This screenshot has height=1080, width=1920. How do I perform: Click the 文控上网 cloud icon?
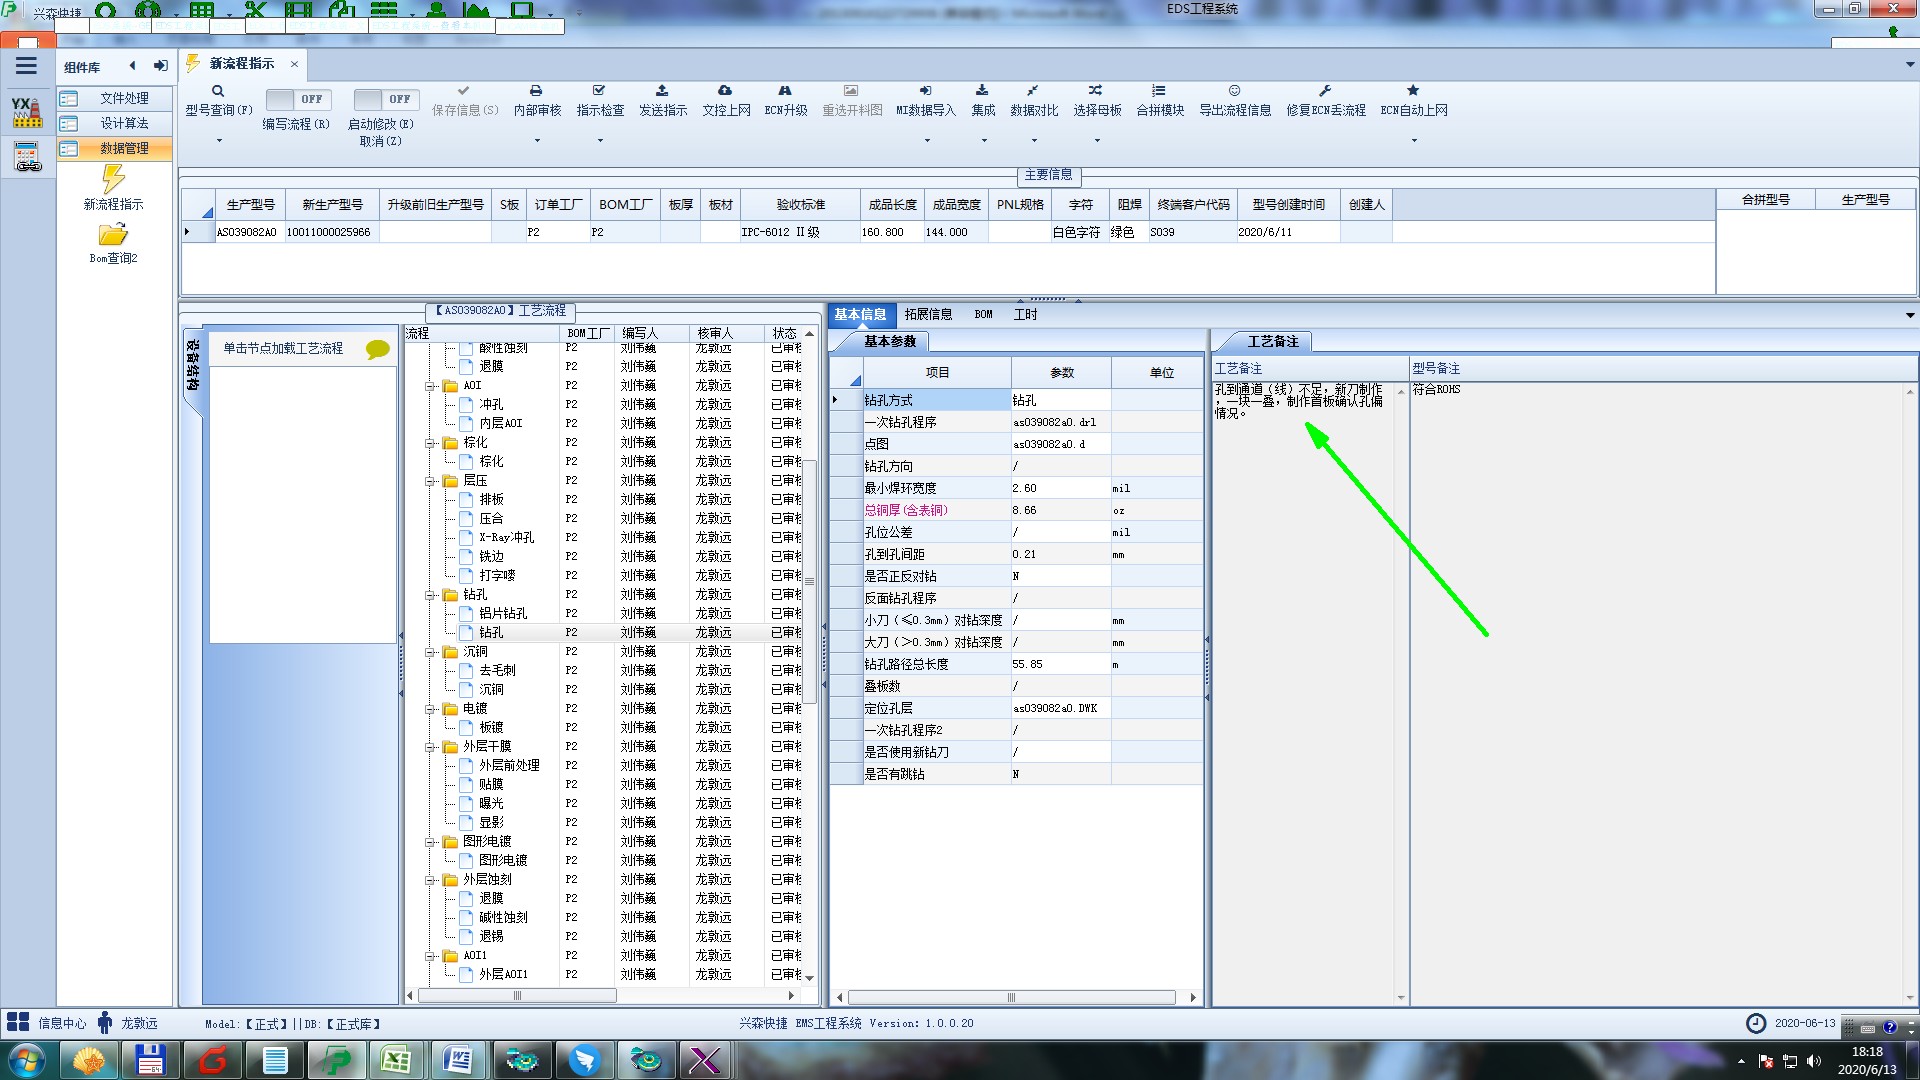click(725, 91)
